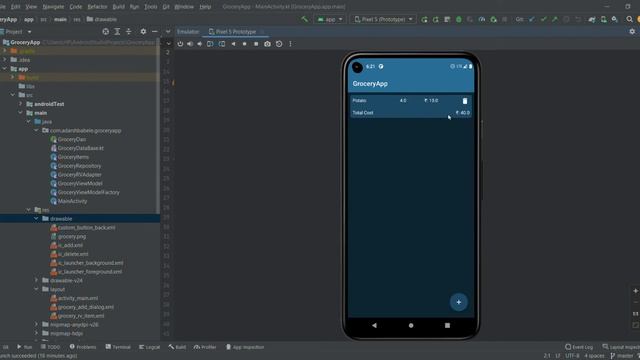Select MainActivity in the project tree
The width and height of the screenshot is (640, 360).
click(x=72, y=201)
